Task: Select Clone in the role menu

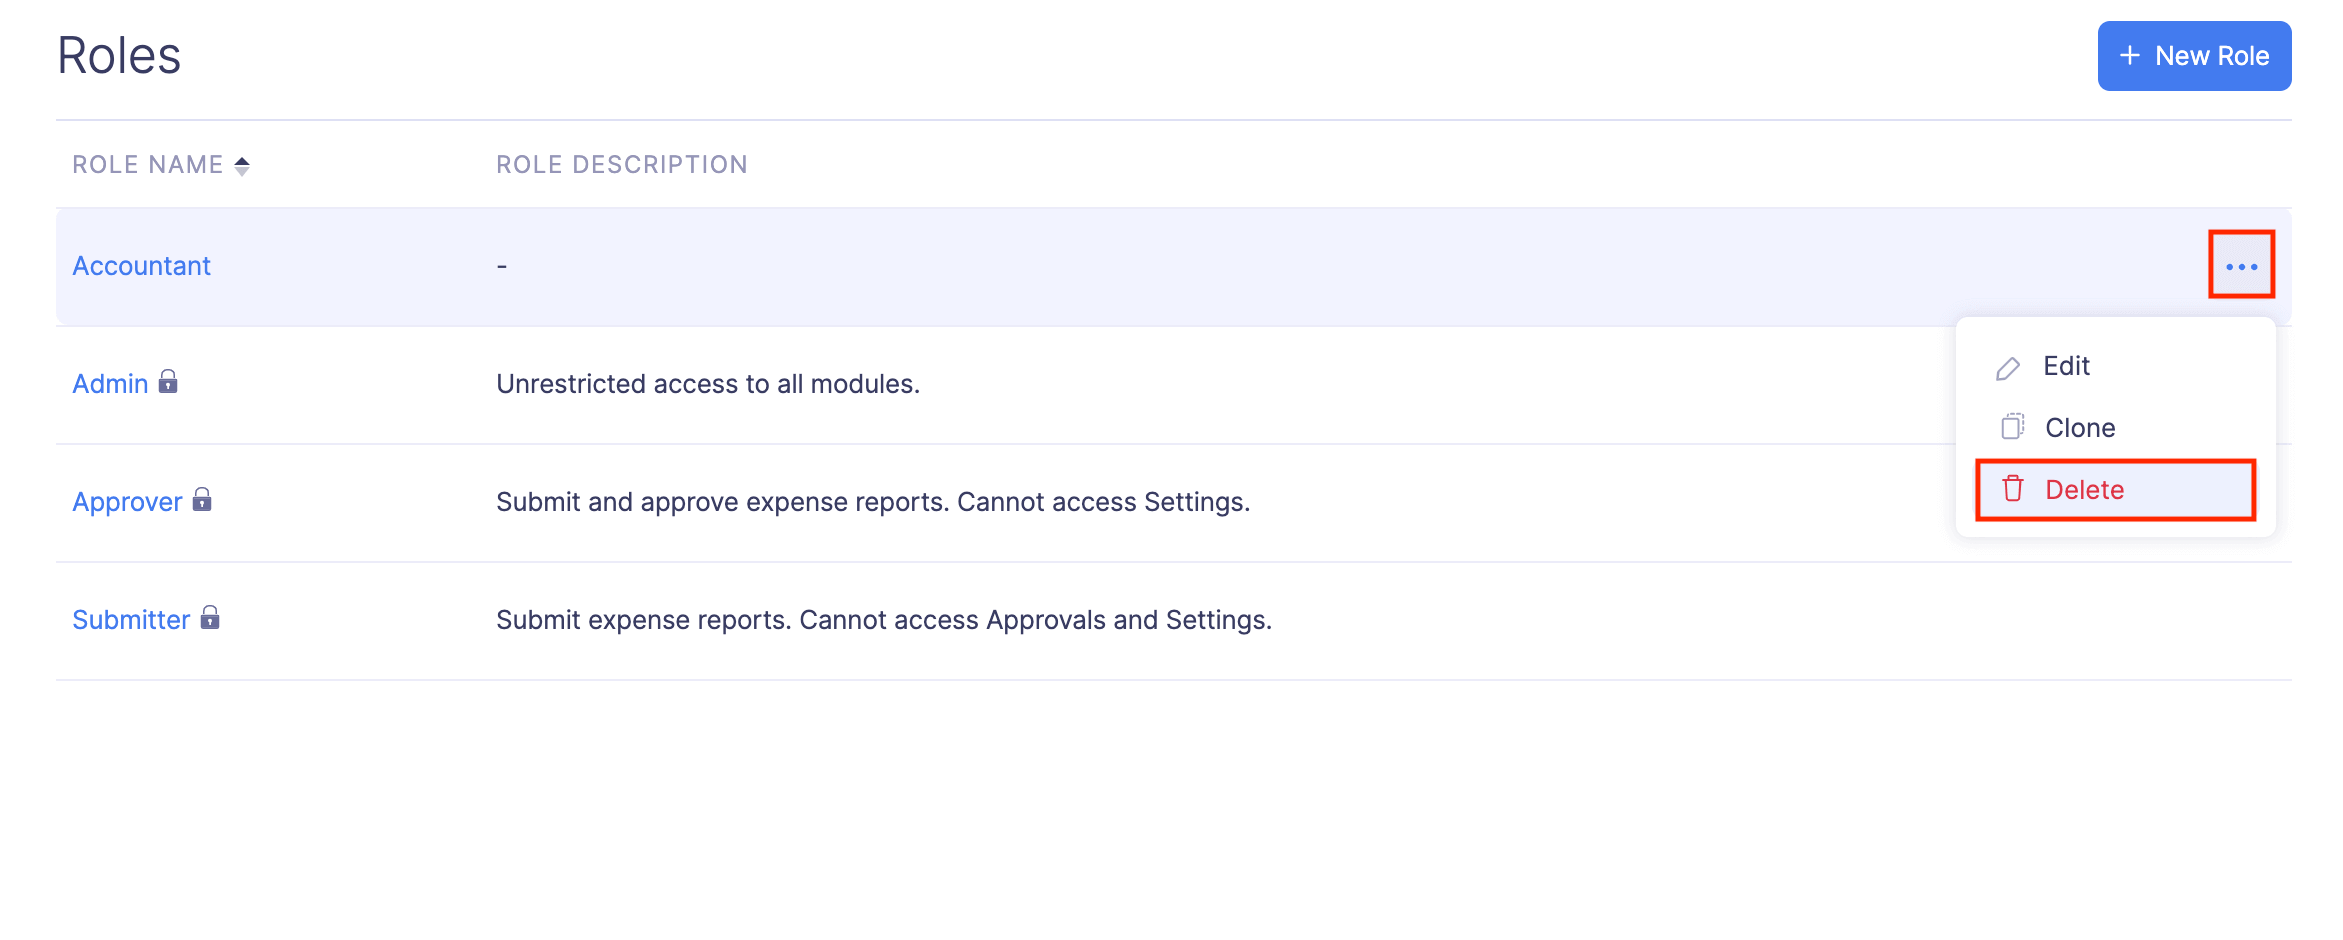Action: tap(2080, 428)
